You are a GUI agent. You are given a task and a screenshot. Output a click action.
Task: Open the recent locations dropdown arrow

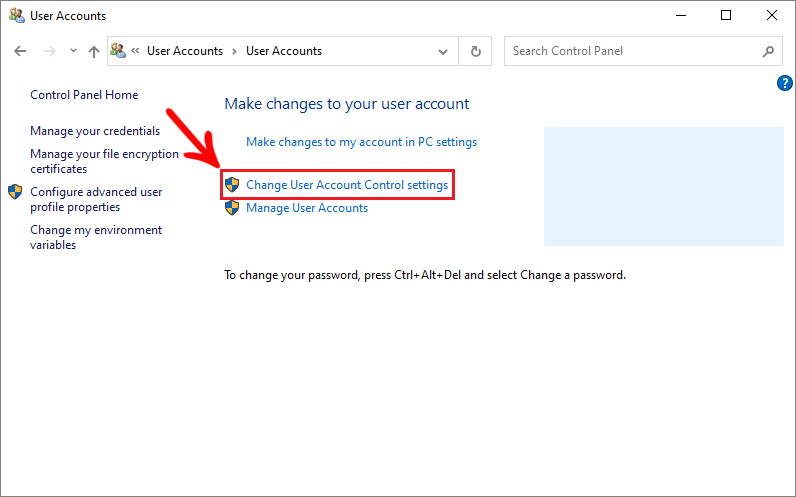73,51
